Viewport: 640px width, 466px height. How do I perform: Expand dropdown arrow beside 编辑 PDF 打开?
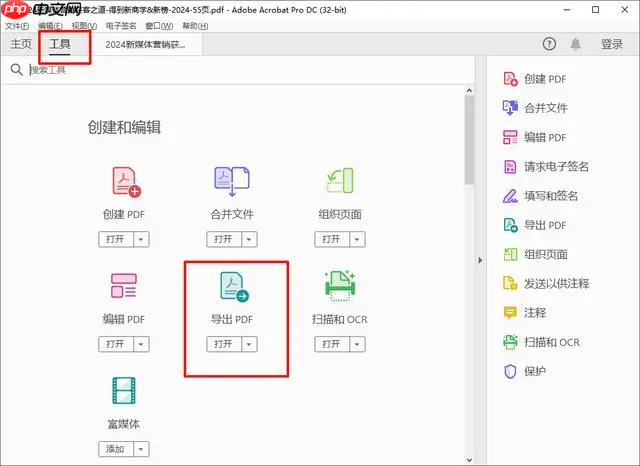(x=141, y=344)
